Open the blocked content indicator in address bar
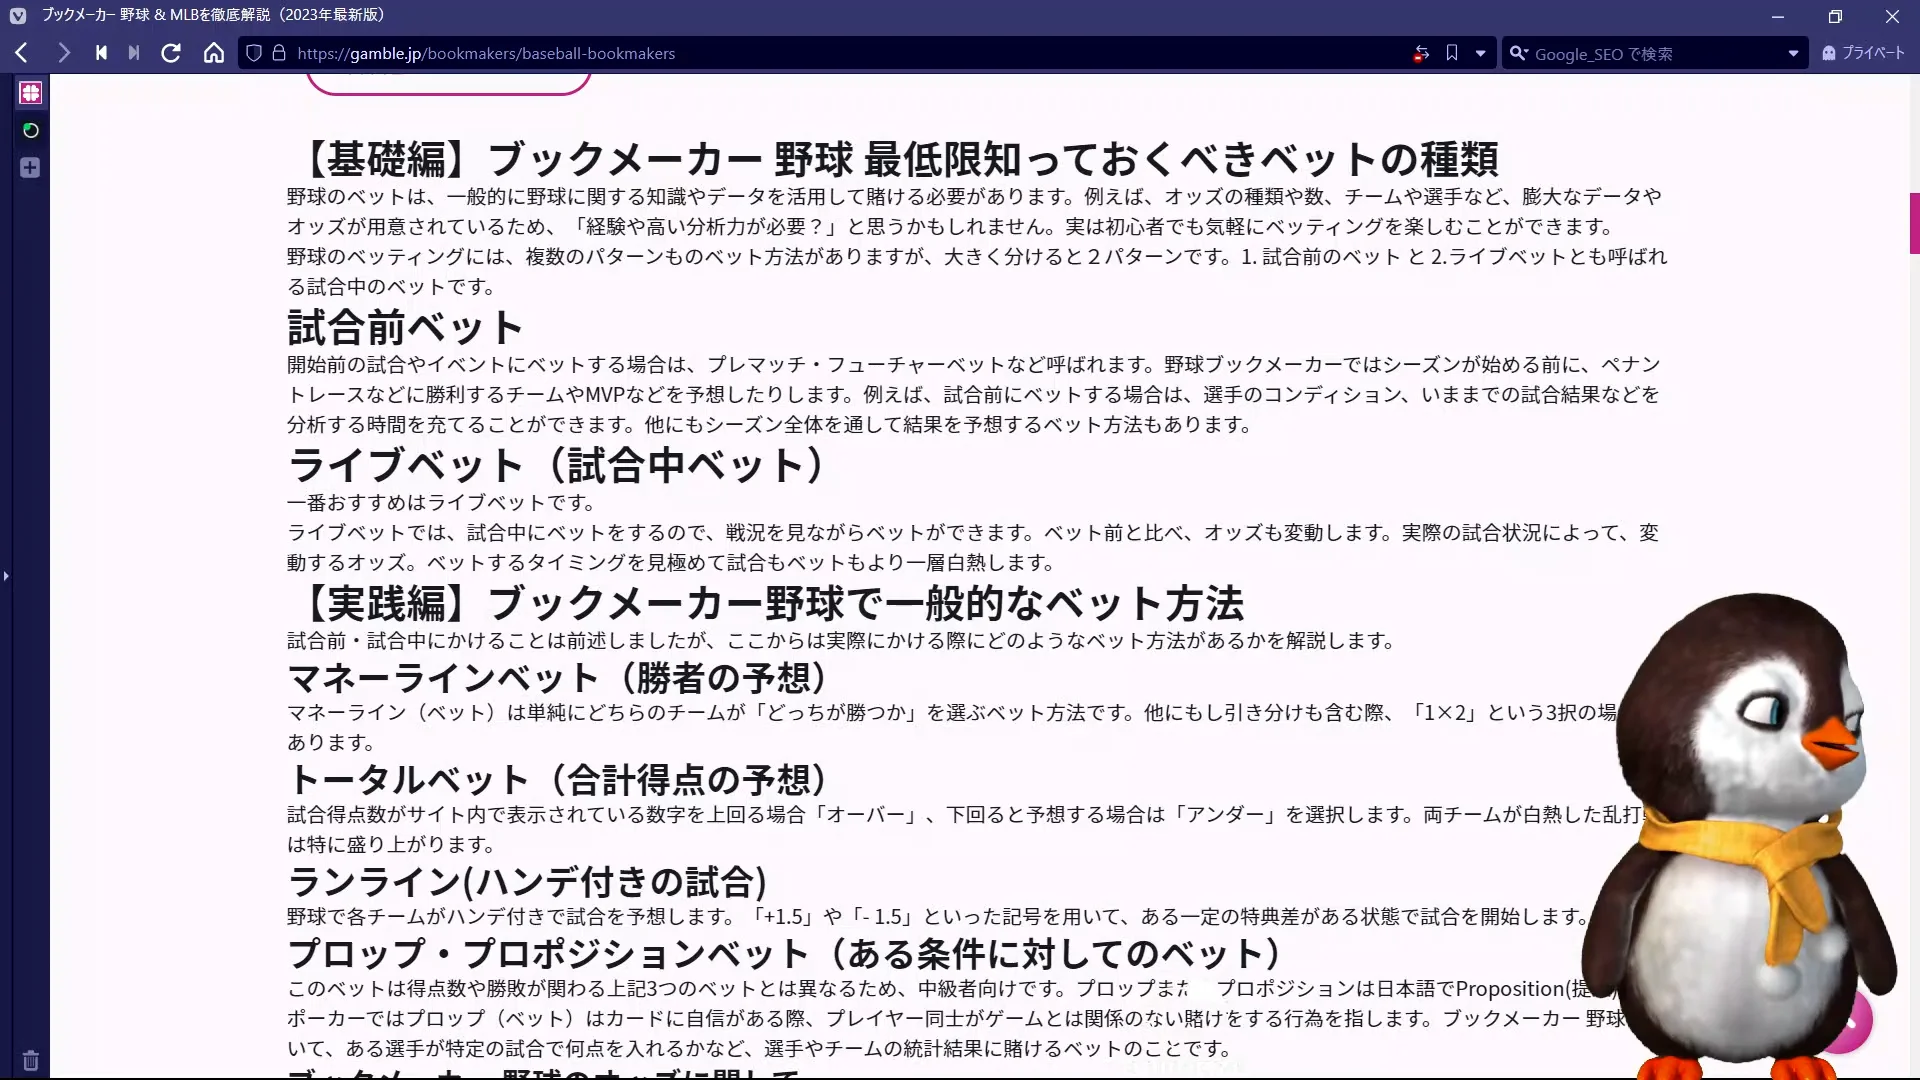 pos(1421,53)
